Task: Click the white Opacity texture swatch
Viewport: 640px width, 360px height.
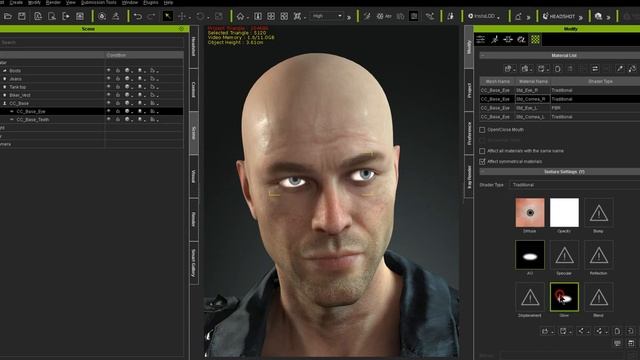Action: (x=564, y=213)
